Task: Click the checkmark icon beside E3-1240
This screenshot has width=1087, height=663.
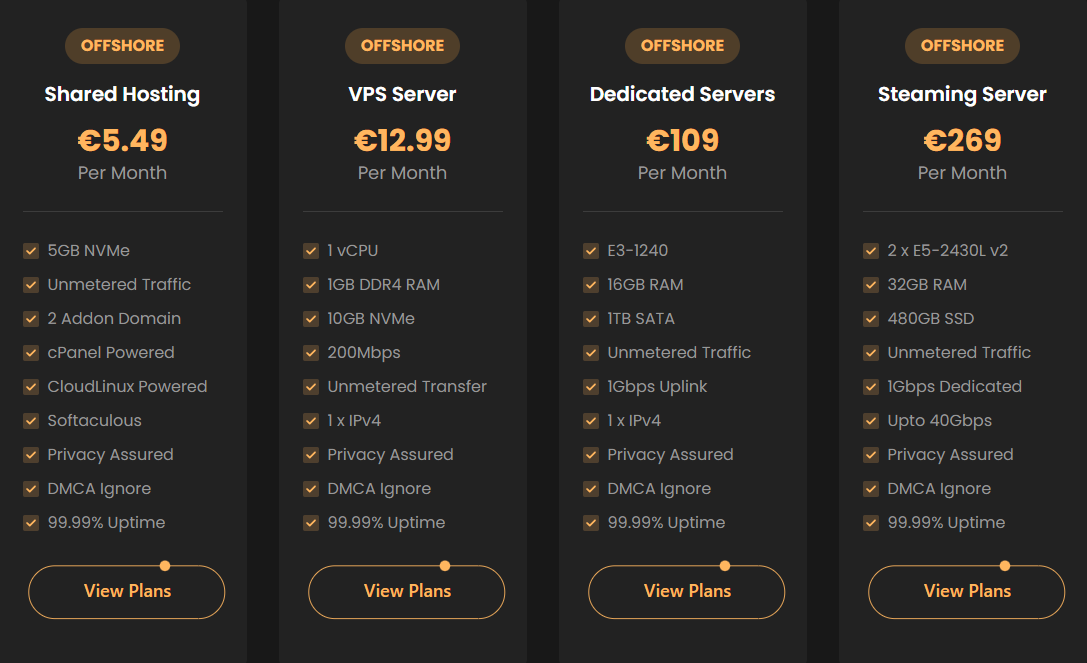Action: point(591,251)
